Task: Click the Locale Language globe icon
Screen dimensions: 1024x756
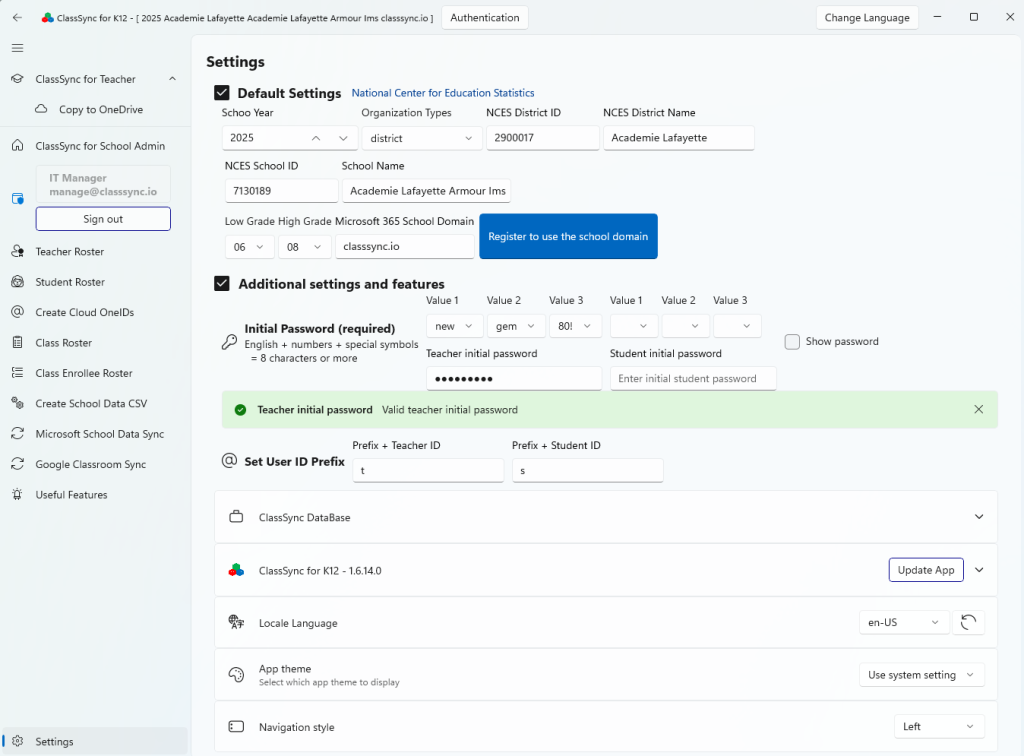Action: [x=236, y=622]
